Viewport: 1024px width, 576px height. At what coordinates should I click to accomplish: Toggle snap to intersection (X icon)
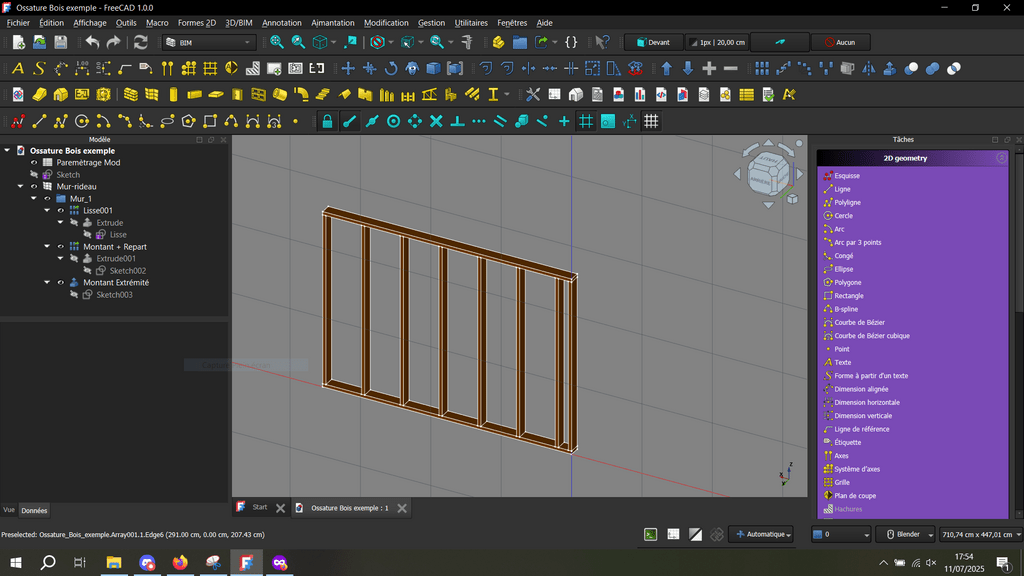pyautogui.click(x=436, y=121)
